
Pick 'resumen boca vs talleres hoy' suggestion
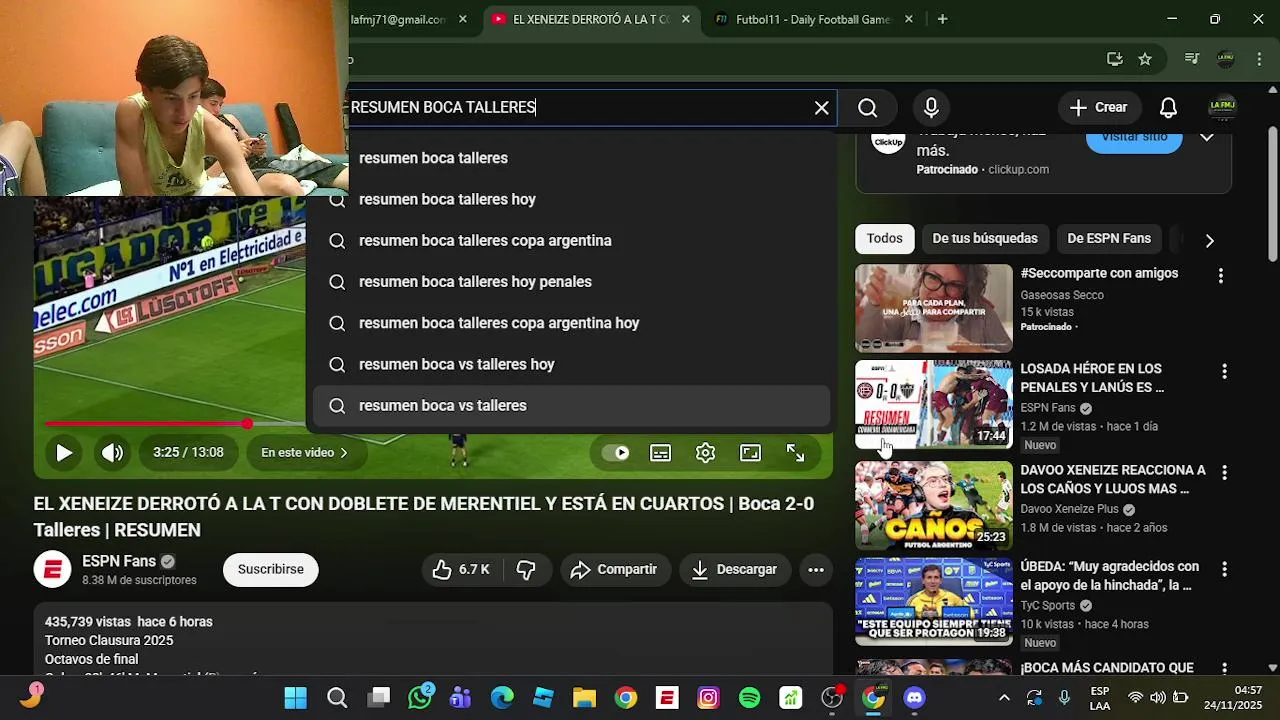pos(572,364)
